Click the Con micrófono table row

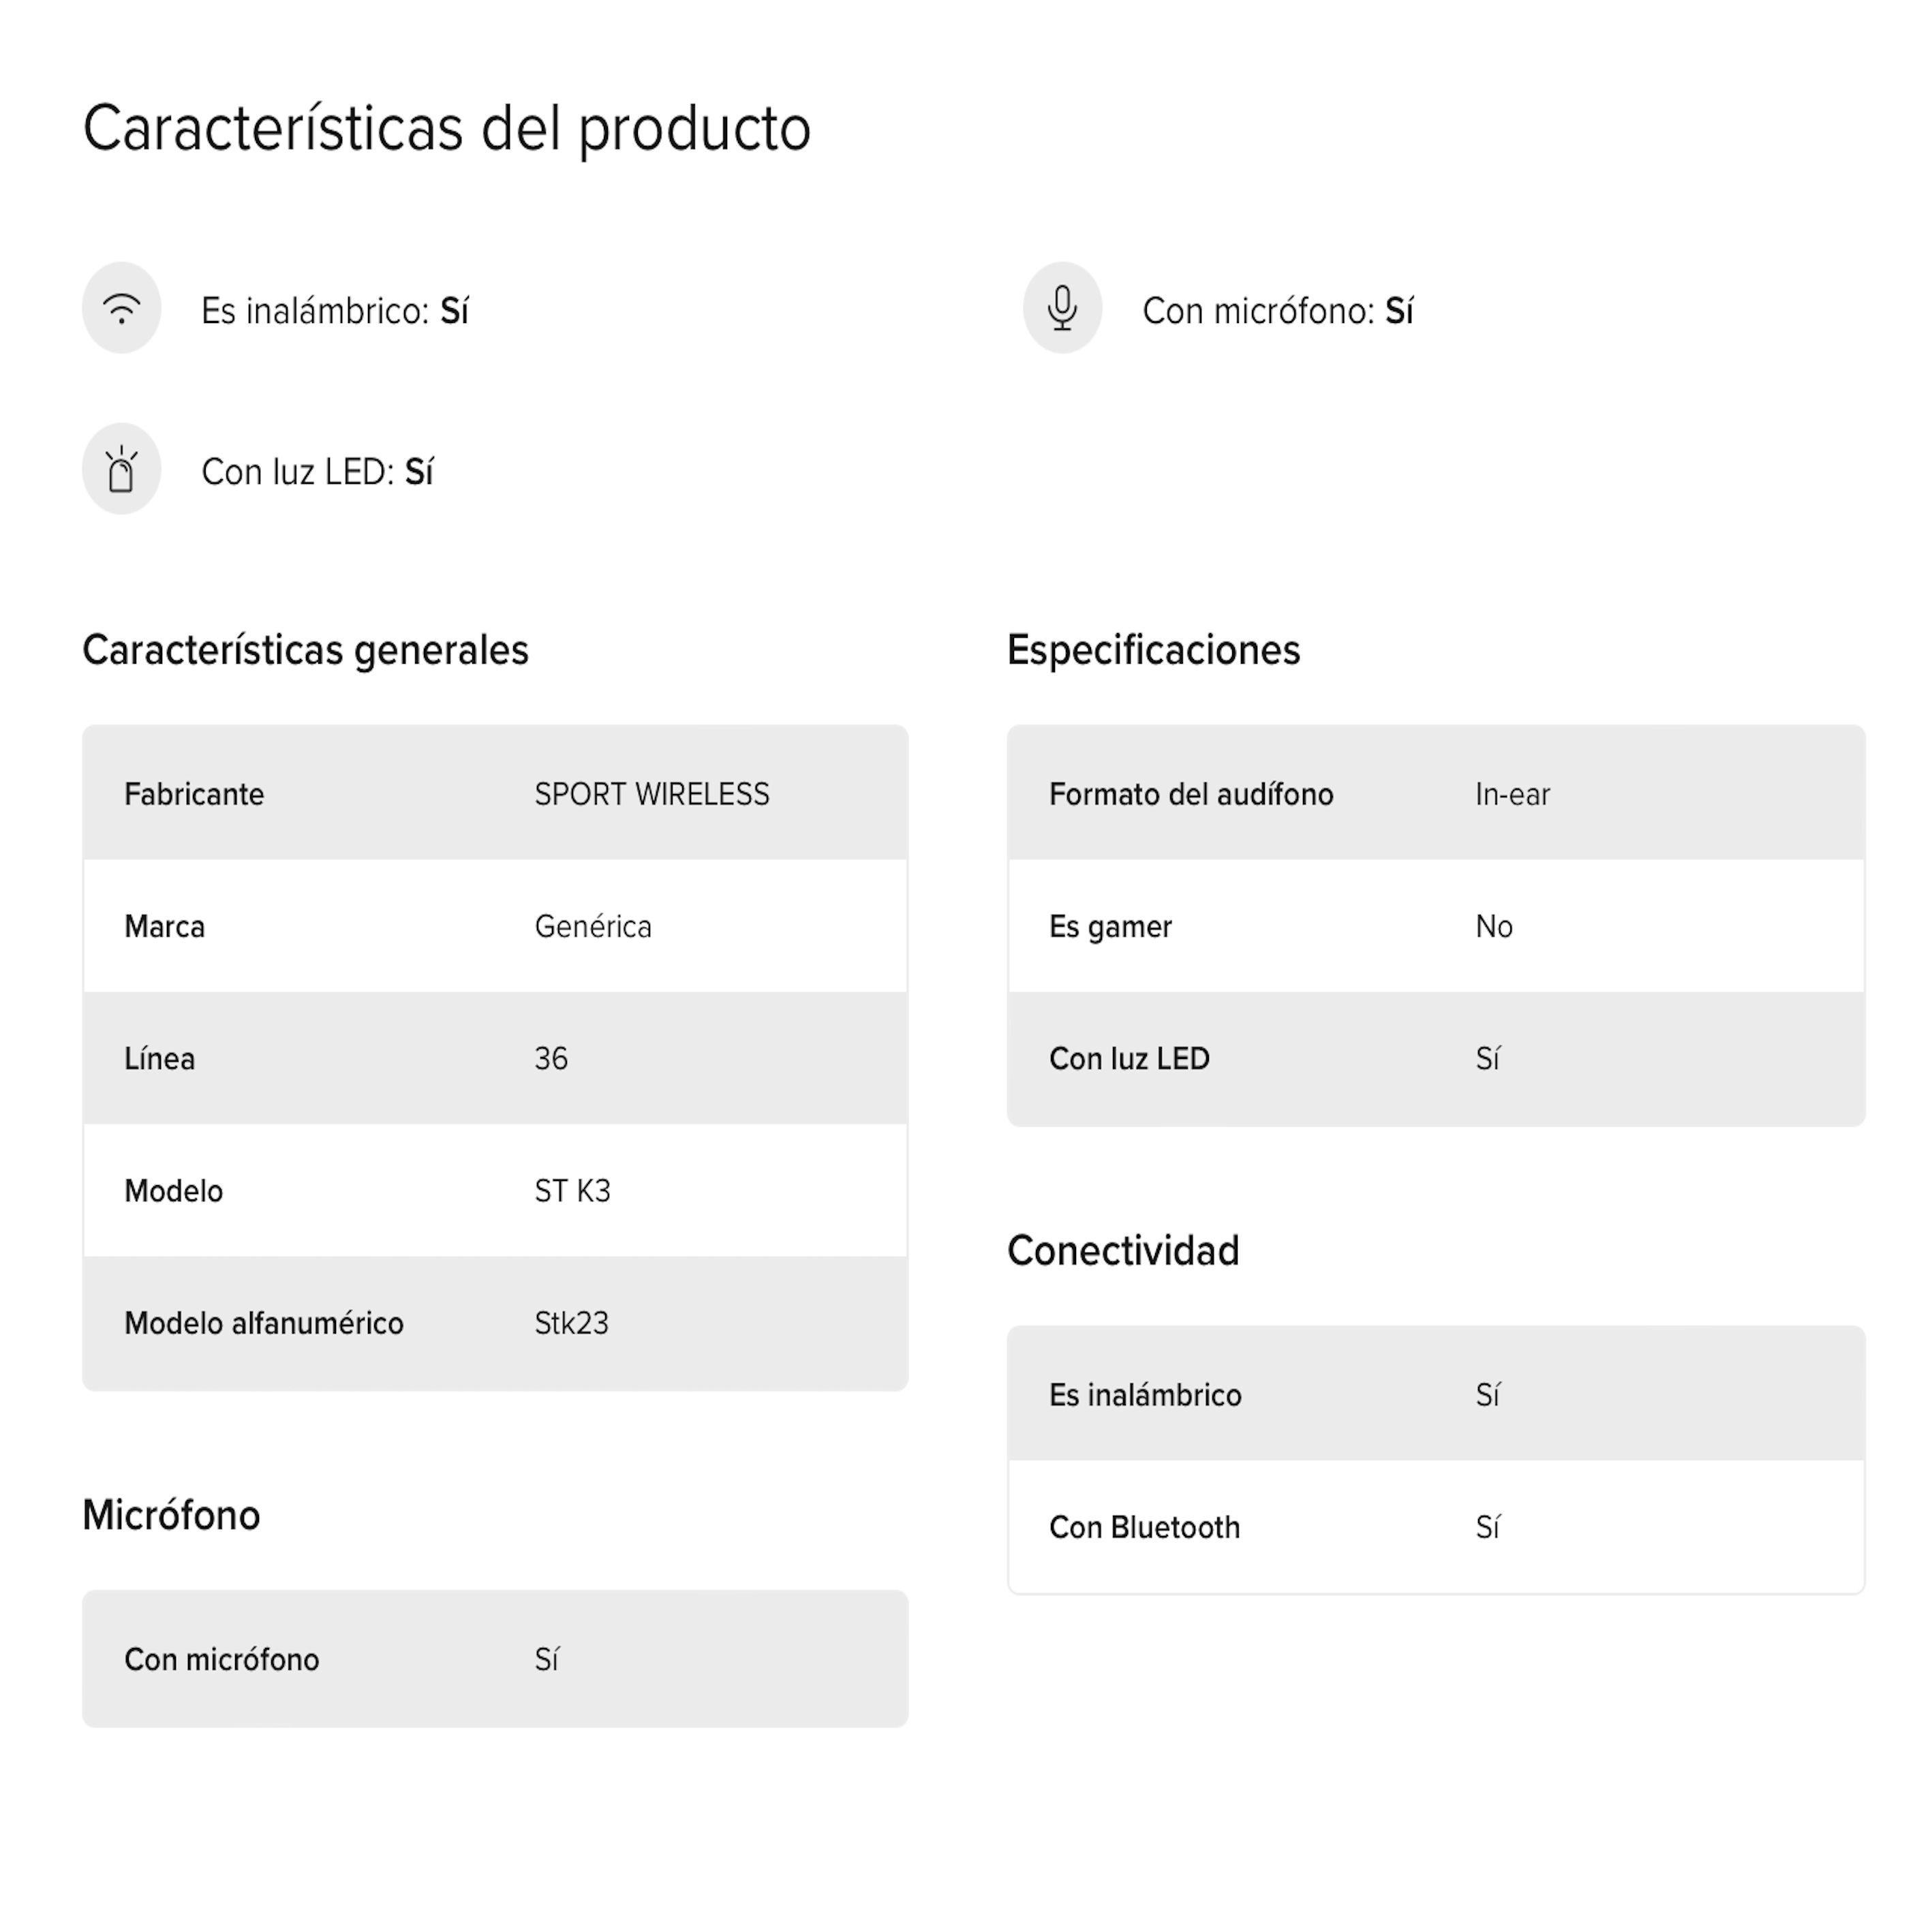495,1659
